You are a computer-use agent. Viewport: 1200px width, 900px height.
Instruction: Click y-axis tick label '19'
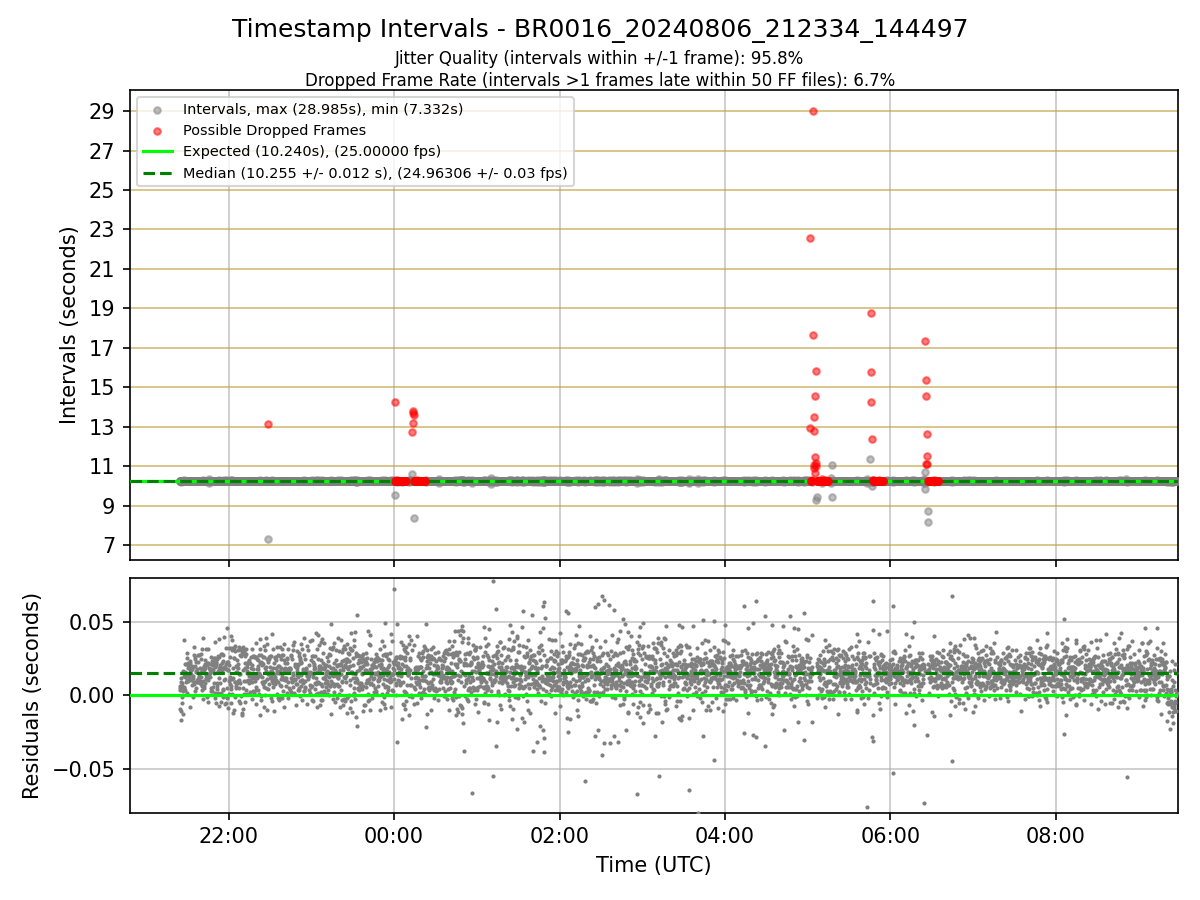103,308
